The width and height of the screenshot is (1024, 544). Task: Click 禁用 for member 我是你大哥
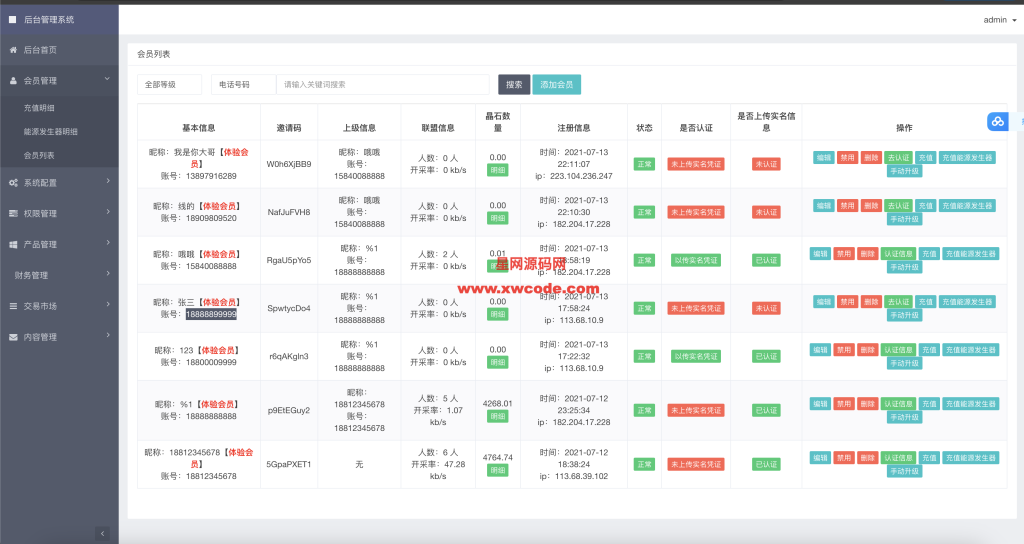(x=847, y=157)
